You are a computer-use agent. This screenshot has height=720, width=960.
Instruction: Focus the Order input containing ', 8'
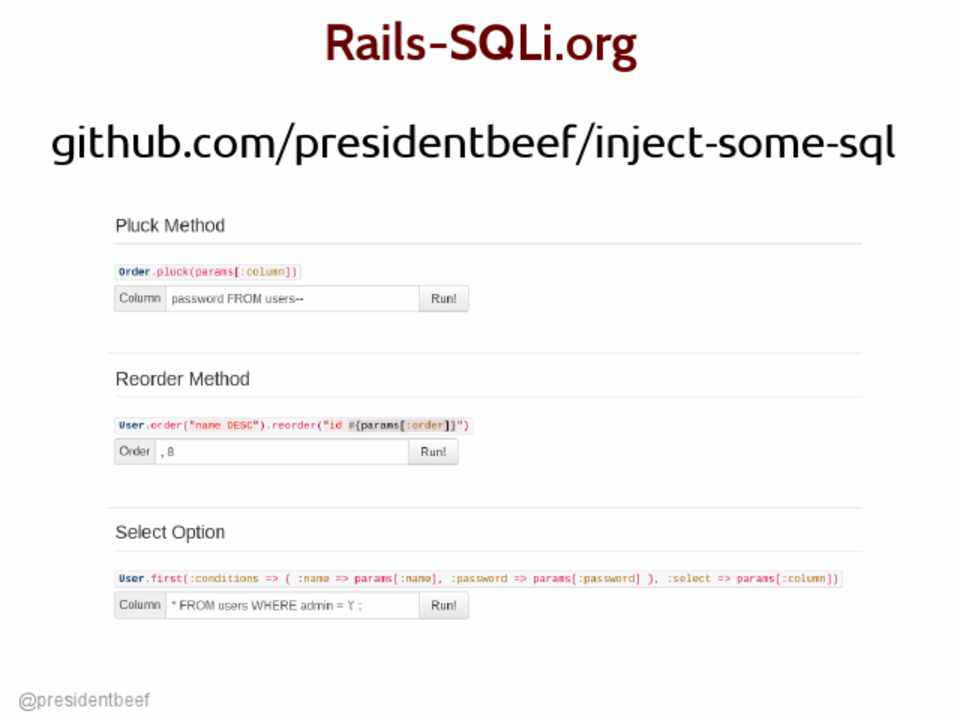coord(282,452)
